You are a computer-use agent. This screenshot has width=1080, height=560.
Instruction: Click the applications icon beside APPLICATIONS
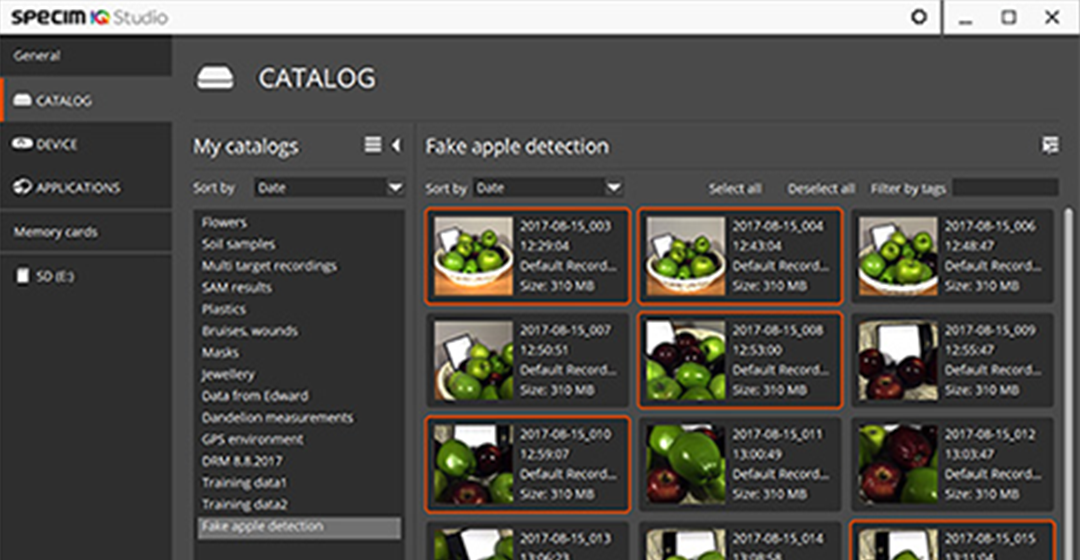pos(22,187)
